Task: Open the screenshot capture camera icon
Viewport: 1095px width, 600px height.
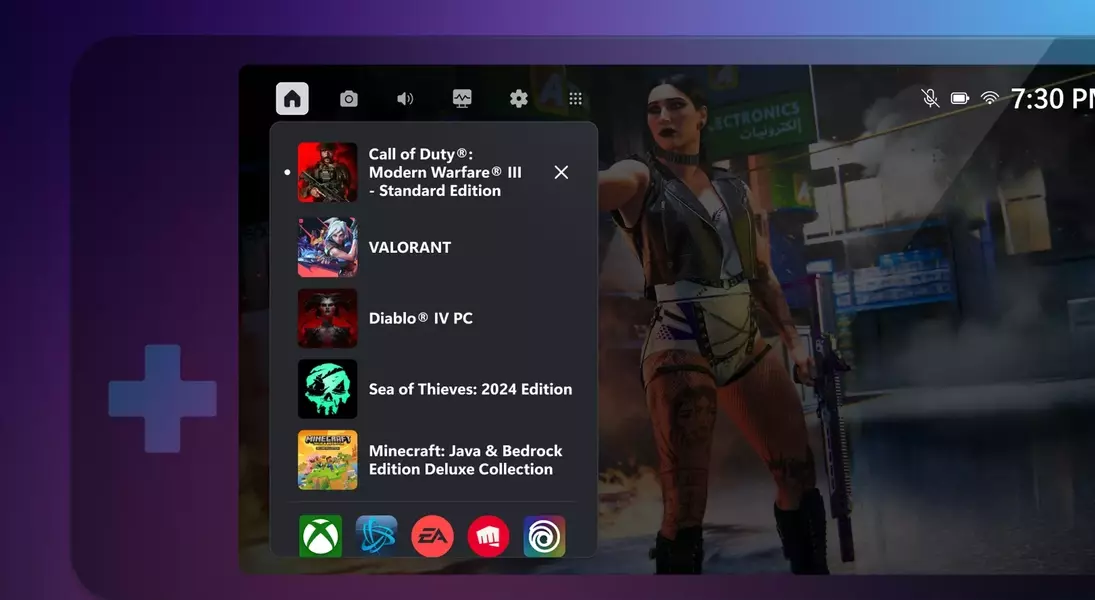Action: coord(348,99)
